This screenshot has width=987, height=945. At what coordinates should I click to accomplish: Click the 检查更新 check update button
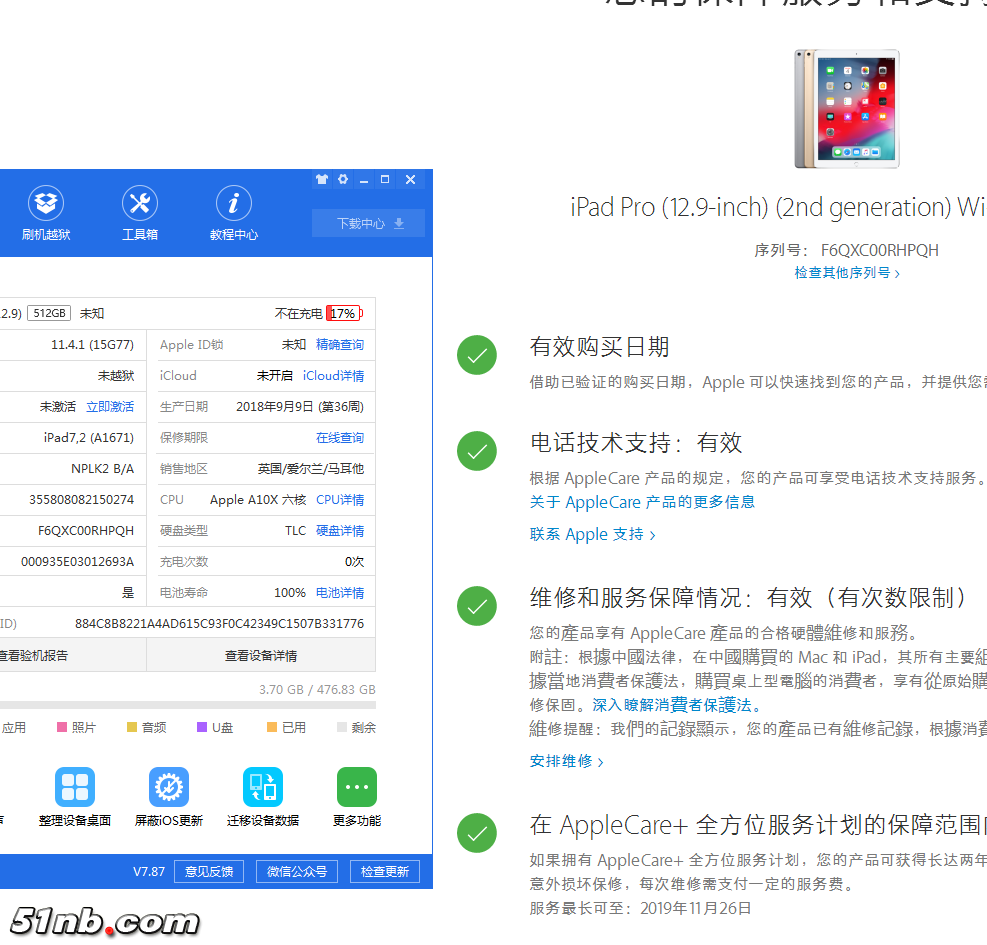[385, 872]
